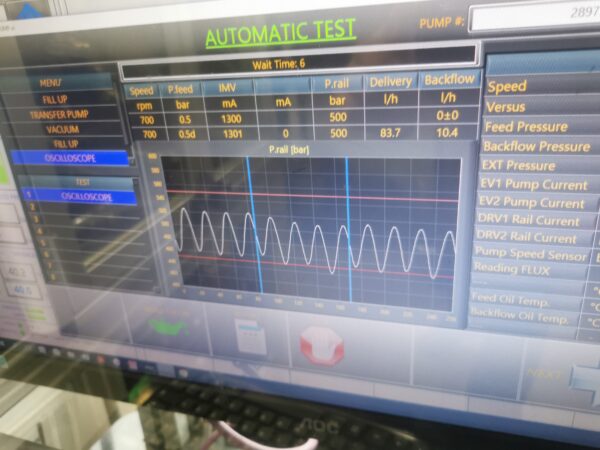Select test step 1 OSCILLOSCOPE
This screenshot has width=600, height=450.
[x=82, y=197]
